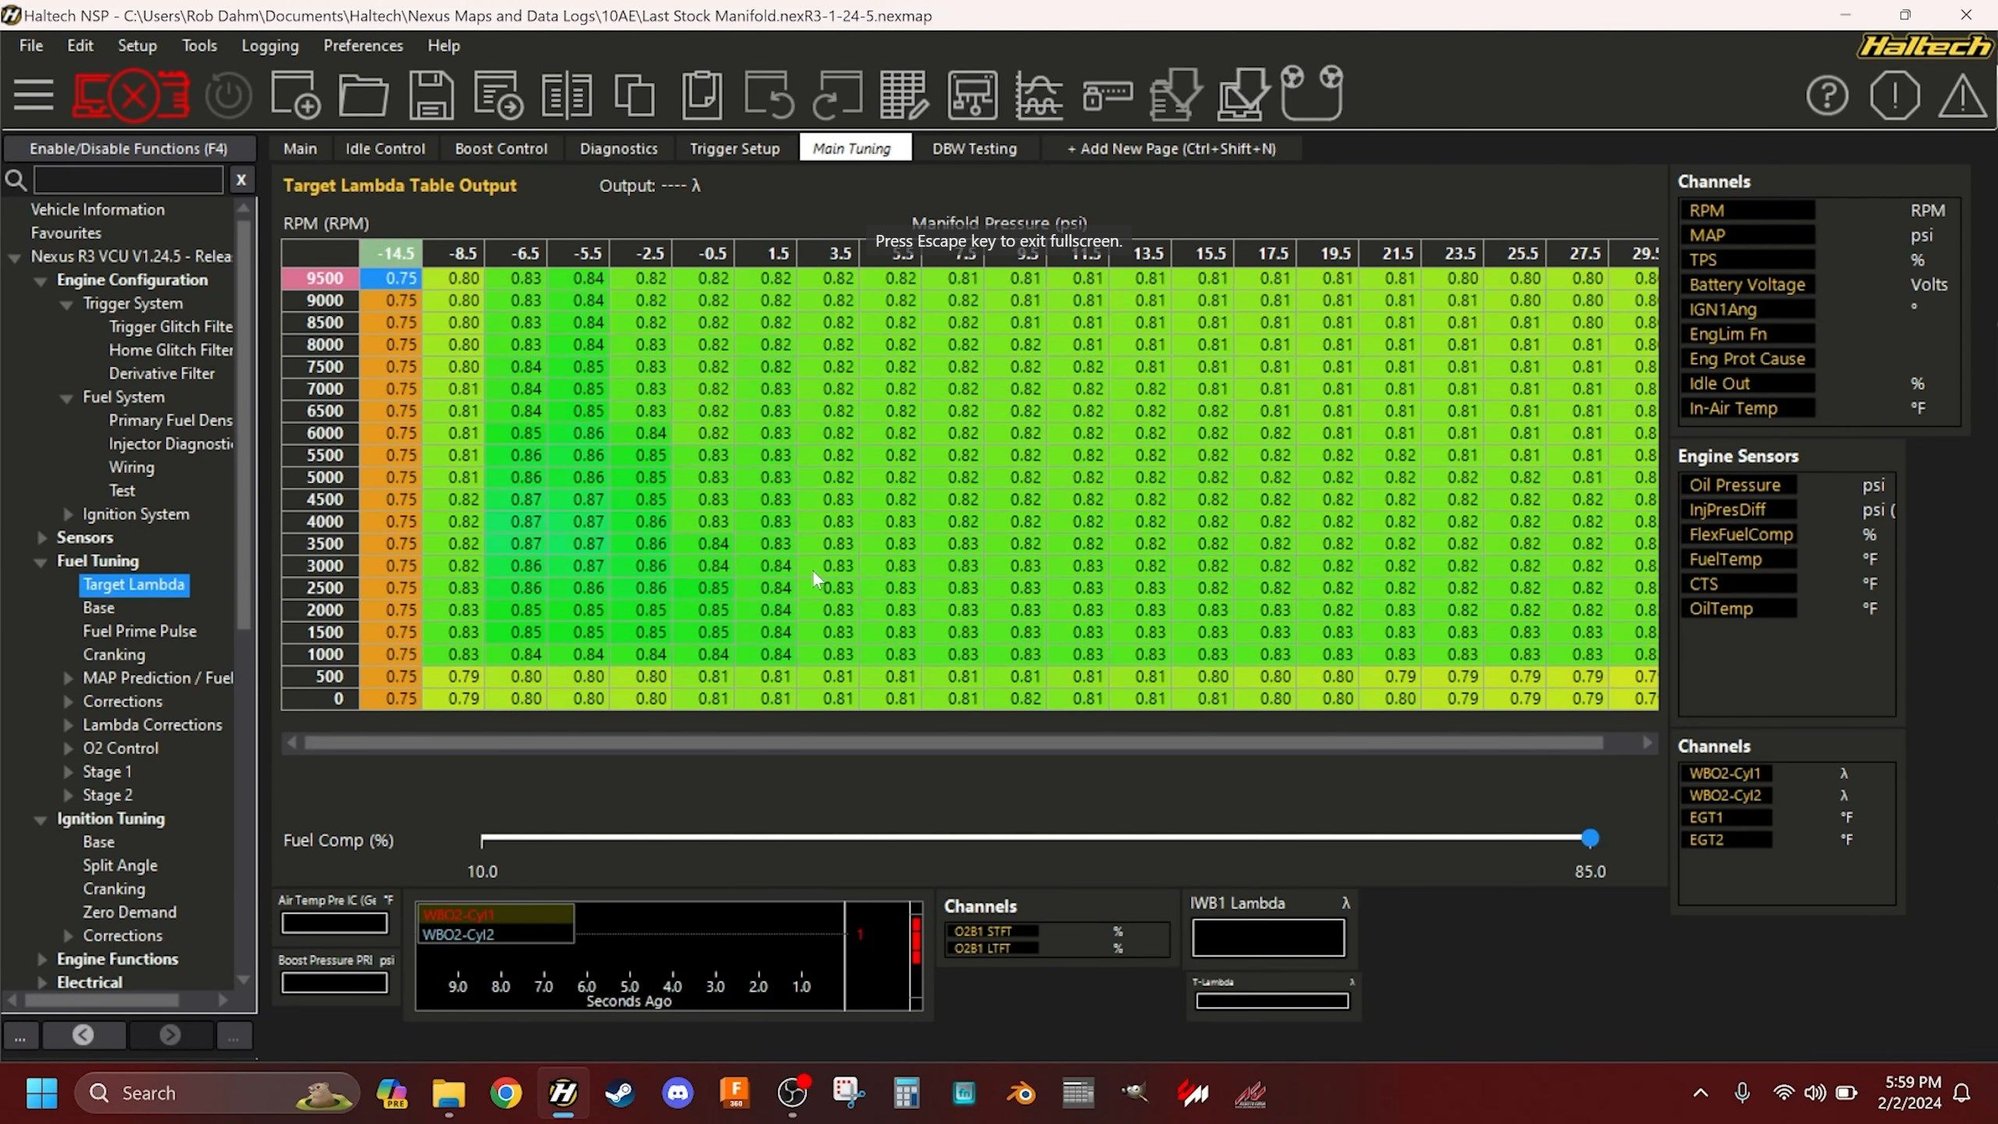Click the Undo toolbar icon
Image resolution: width=1998 pixels, height=1124 pixels.
(769, 95)
